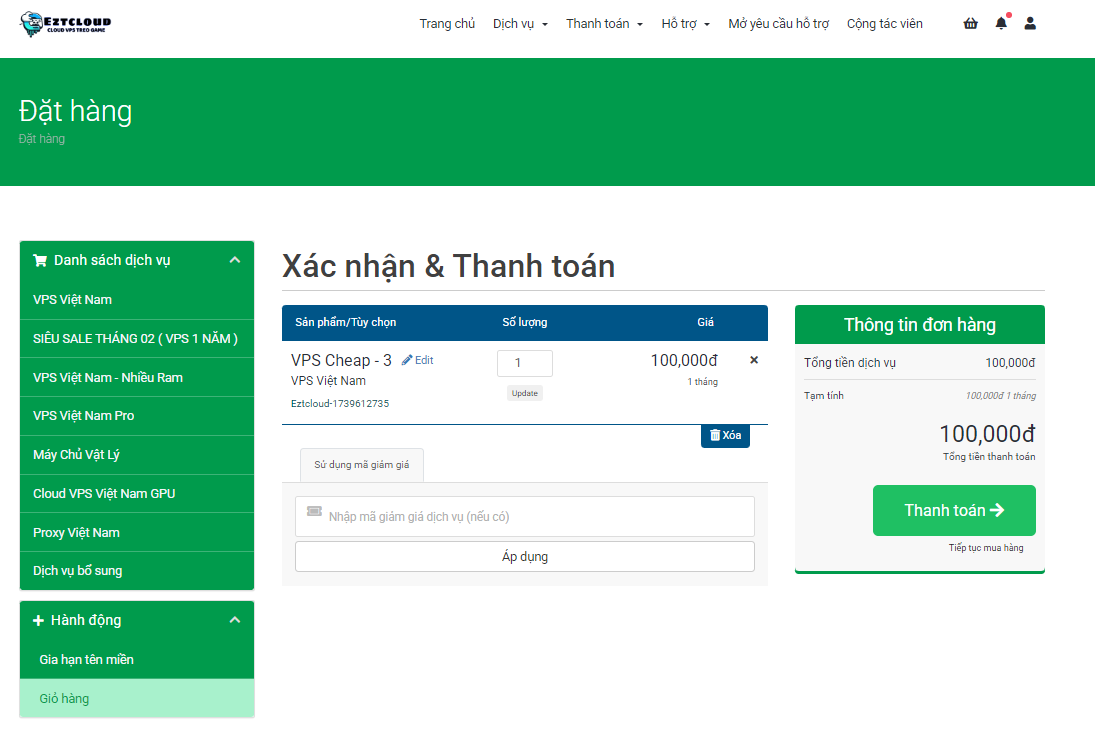The height and width of the screenshot is (739, 1095).
Task: Collapse the Hành động panel
Action: [x=235, y=620]
